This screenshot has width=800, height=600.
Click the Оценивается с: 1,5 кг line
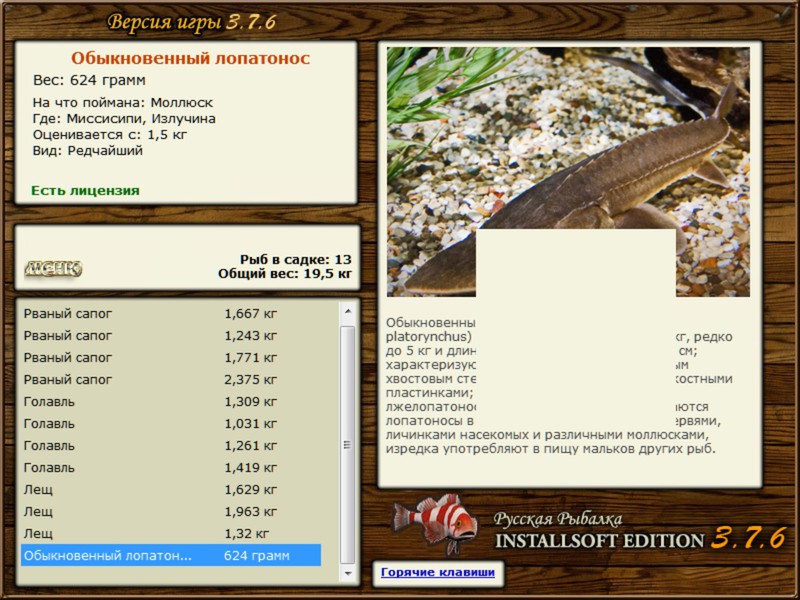click(x=110, y=135)
